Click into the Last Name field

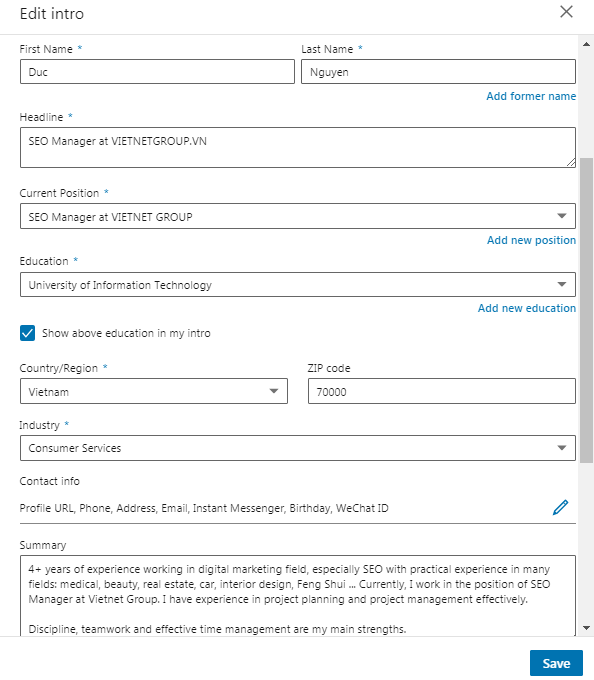point(438,72)
